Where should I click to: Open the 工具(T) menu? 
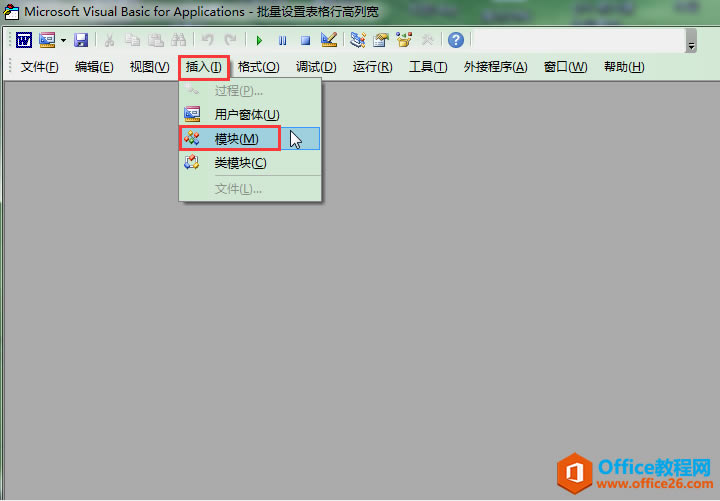click(428, 67)
